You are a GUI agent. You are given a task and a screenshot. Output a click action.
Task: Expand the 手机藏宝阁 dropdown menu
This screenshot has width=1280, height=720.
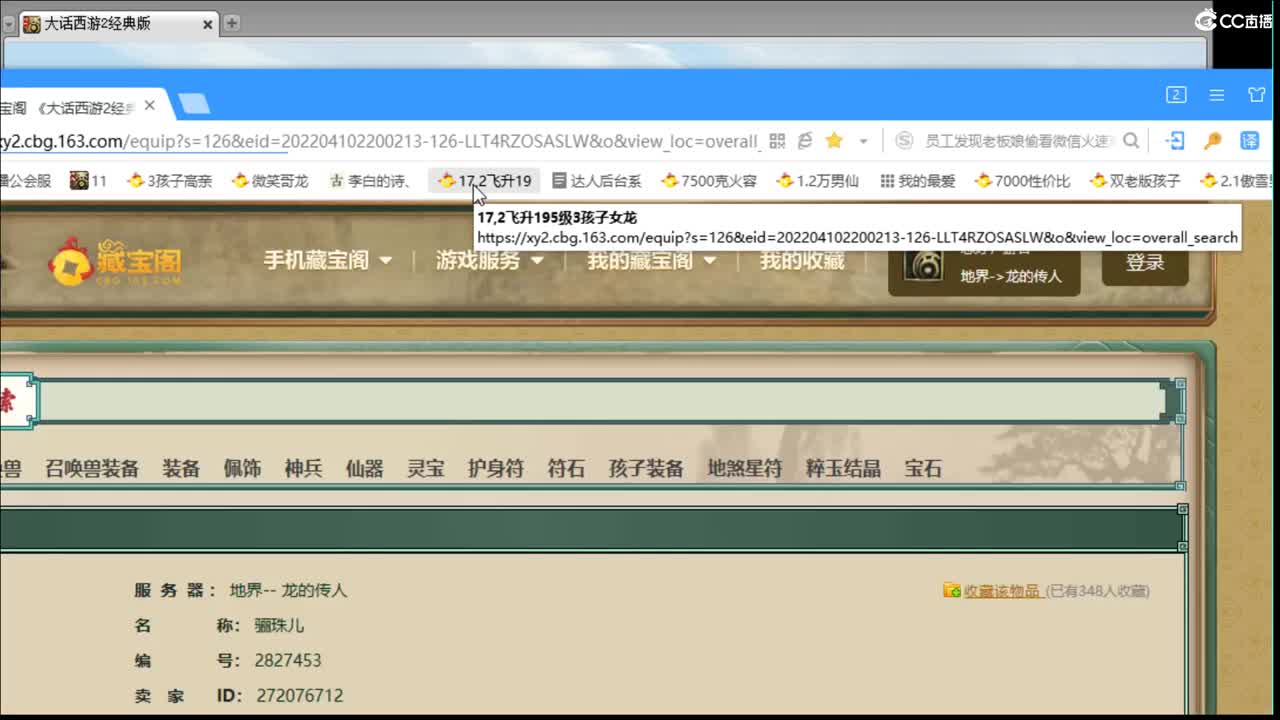click(x=327, y=261)
